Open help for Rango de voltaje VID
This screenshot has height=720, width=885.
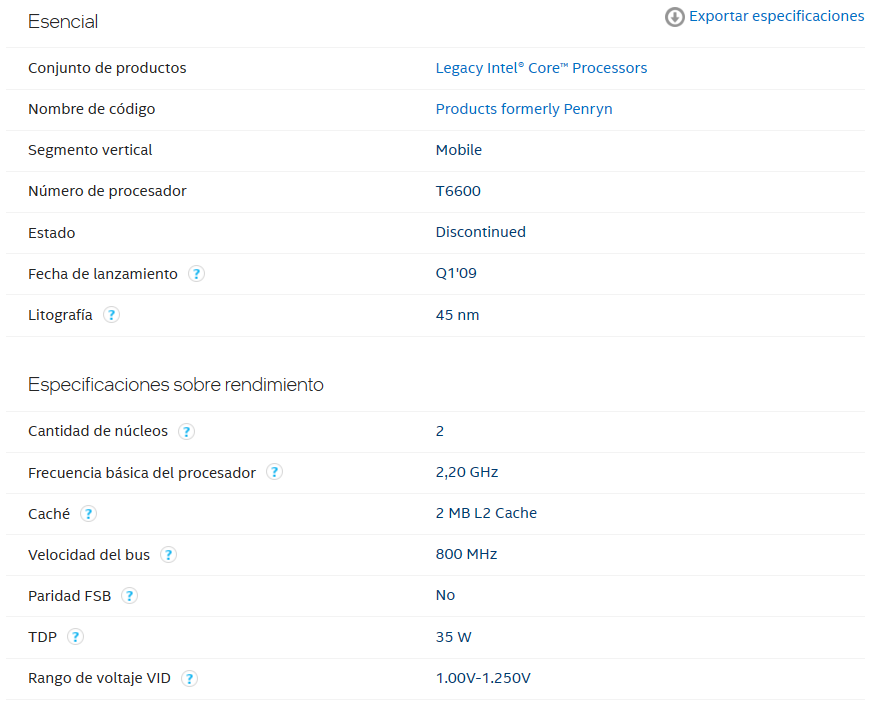[x=190, y=679]
